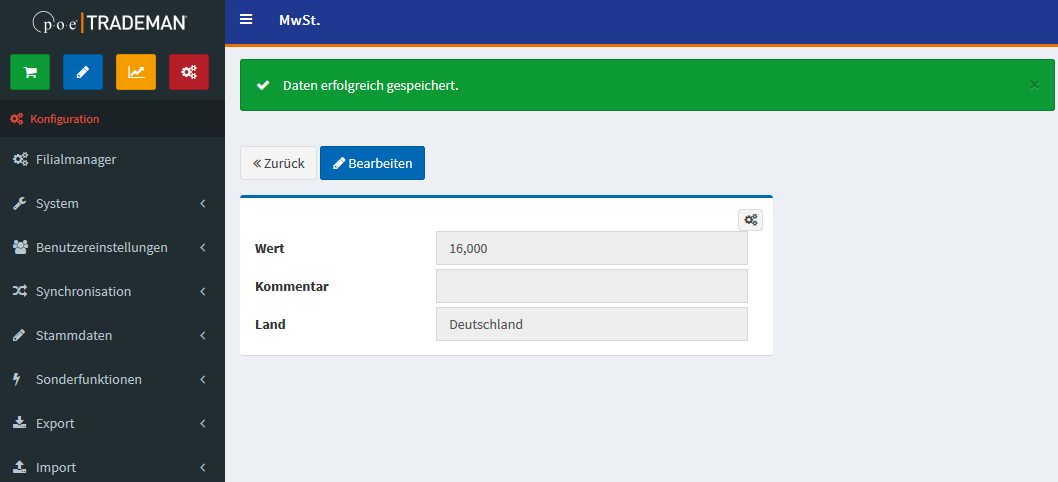Click the Zurück button
The width and height of the screenshot is (1058, 482).
point(278,163)
